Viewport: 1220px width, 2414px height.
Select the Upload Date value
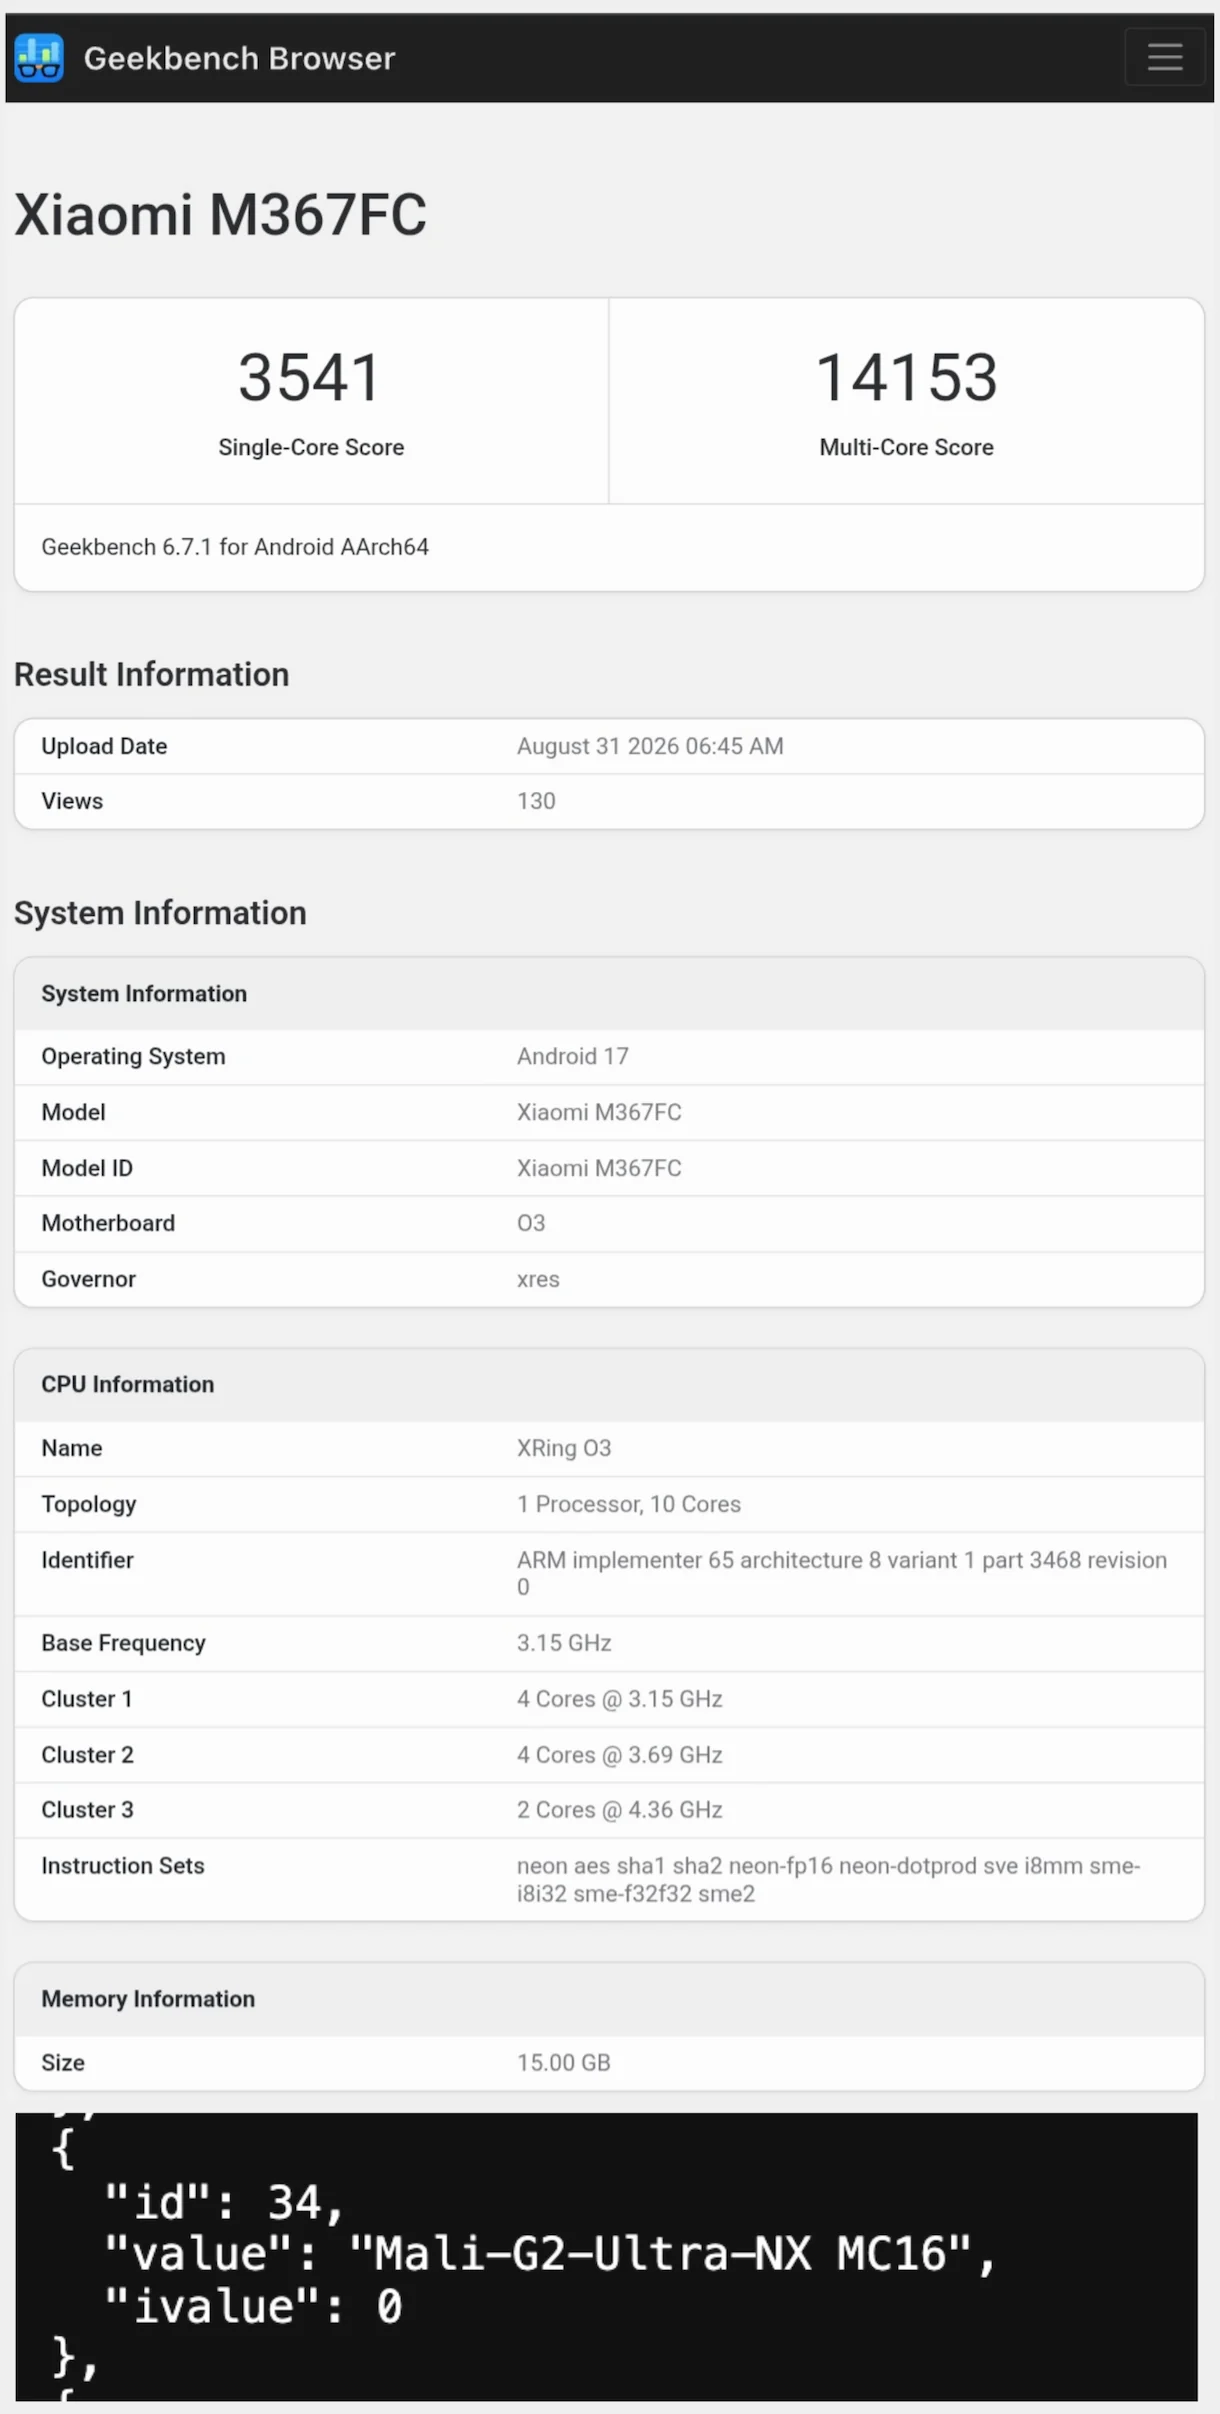pyautogui.click(x=650, y=746)
